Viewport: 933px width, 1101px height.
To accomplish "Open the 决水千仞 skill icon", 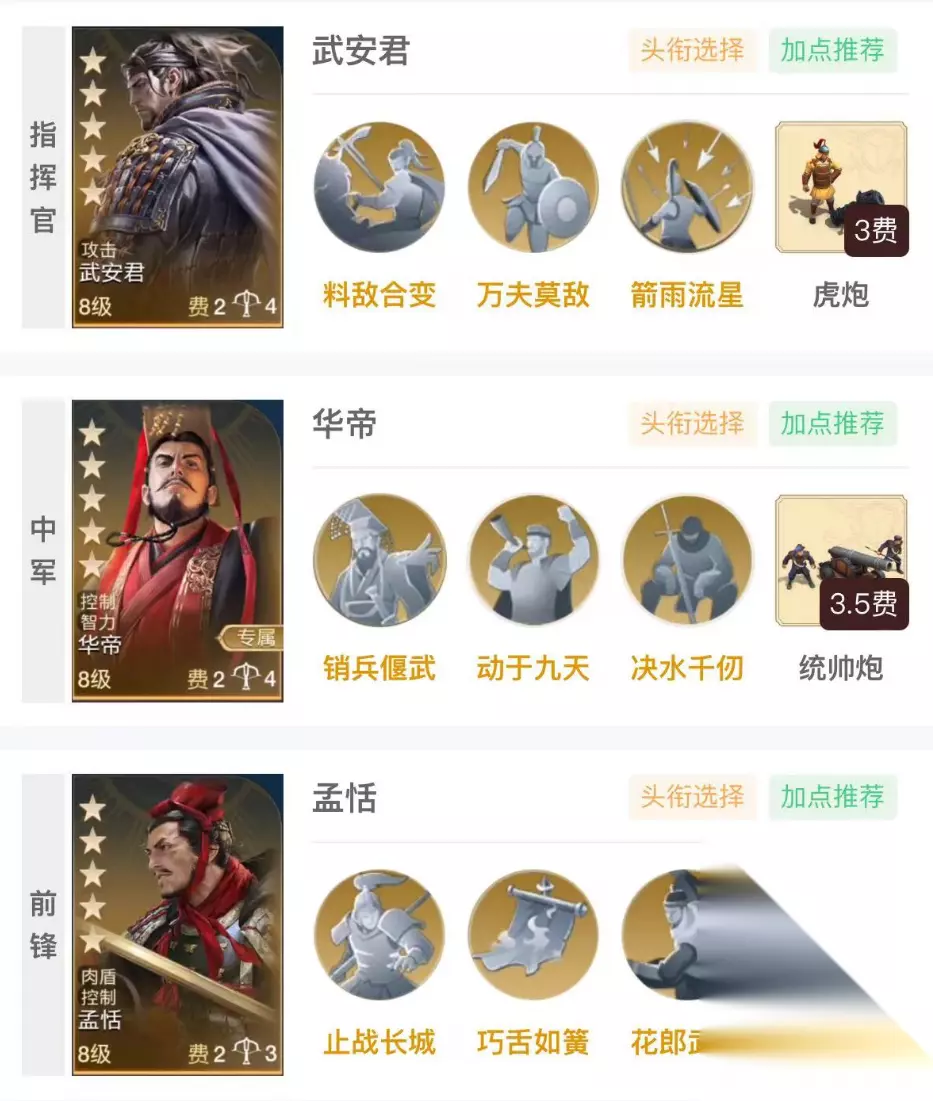I will [687, 560].
